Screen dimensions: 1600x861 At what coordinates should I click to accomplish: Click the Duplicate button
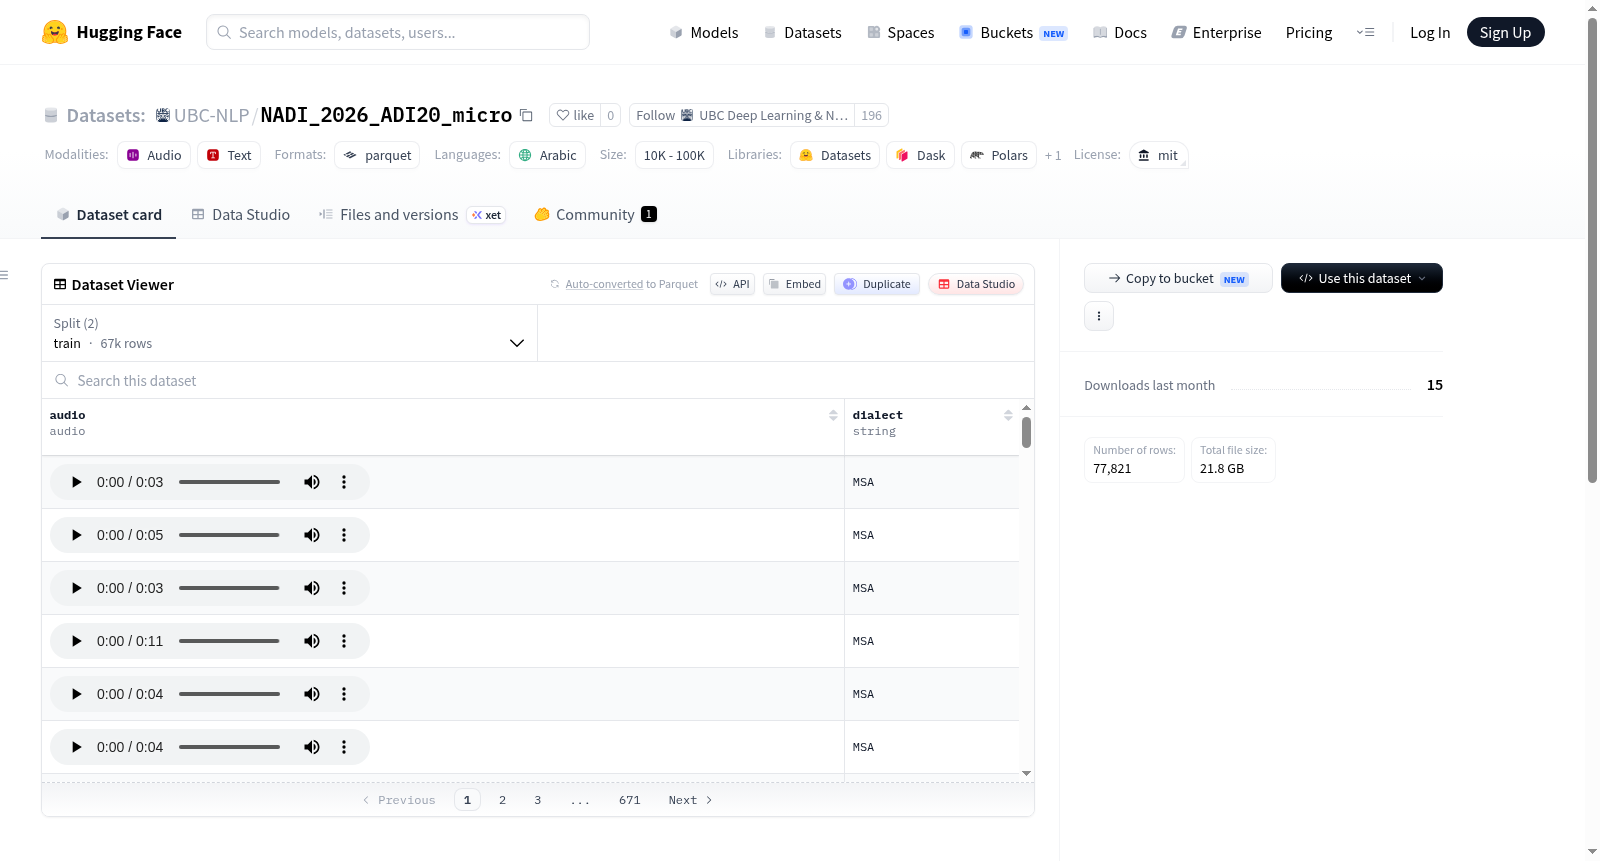click(x=877, y=284)
